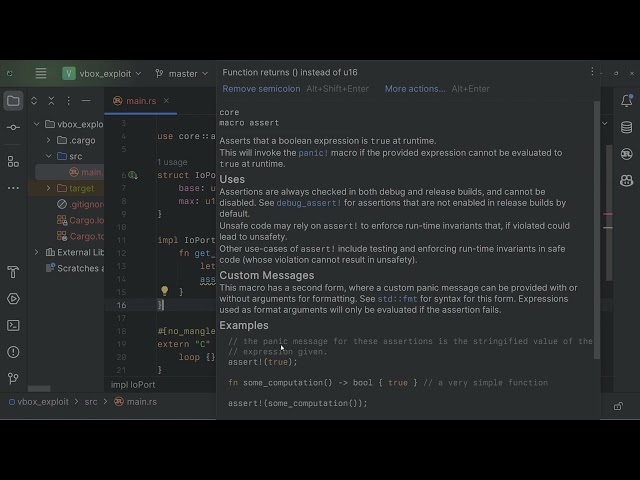Toggle read-only lock icon in status bar
This screenshot has width=640, height=480.
pos(618,406)
